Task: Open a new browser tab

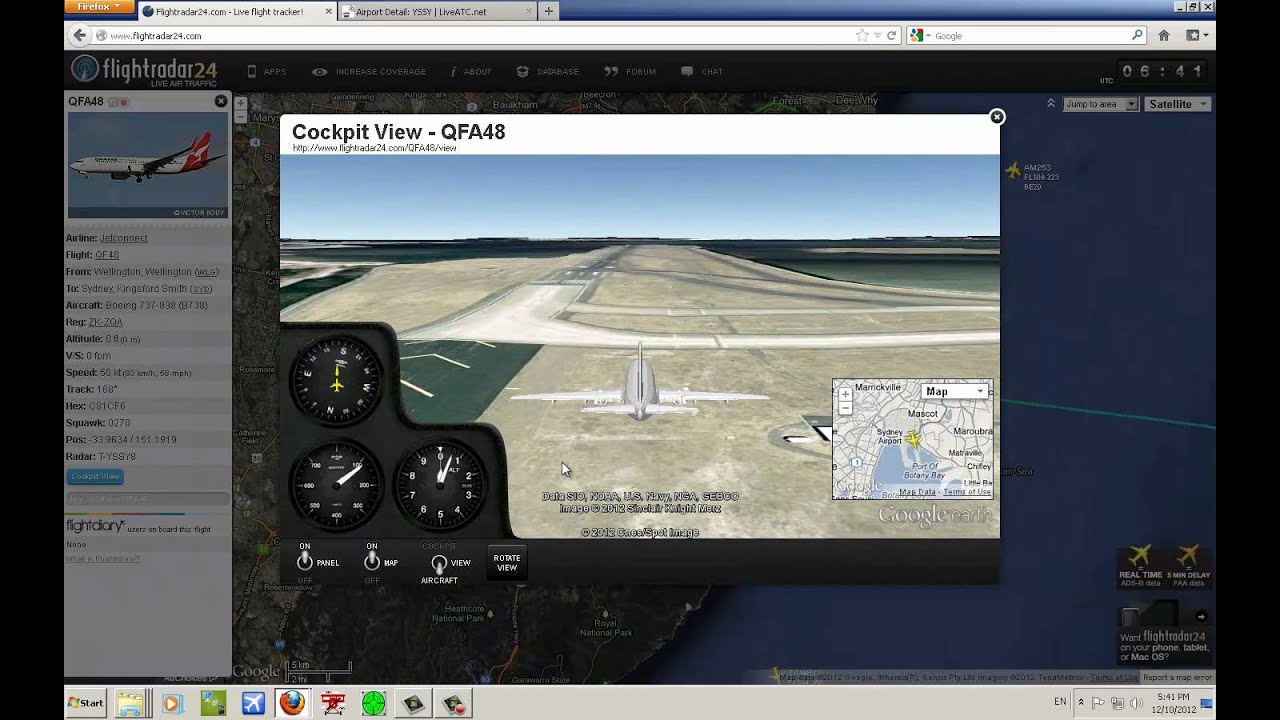Action: pyautogui.click(x=548, y=12)
